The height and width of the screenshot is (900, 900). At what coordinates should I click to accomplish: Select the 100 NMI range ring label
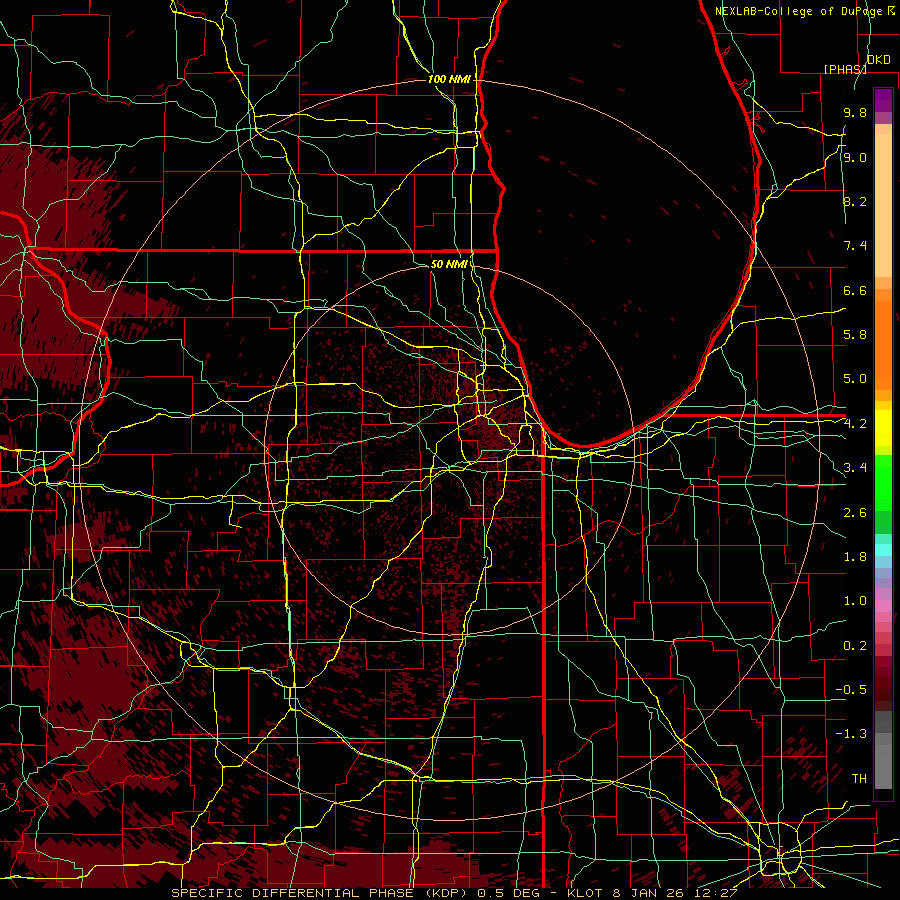tap(449, 79)
